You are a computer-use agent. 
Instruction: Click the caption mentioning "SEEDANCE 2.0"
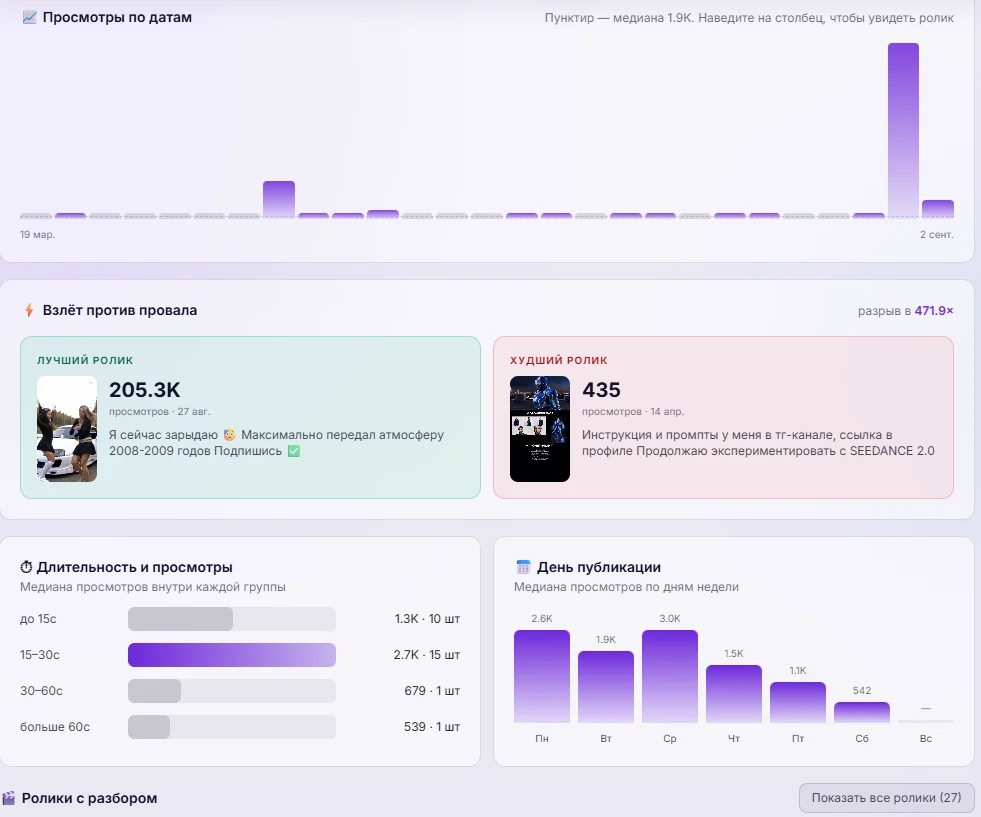coord(758,443)
